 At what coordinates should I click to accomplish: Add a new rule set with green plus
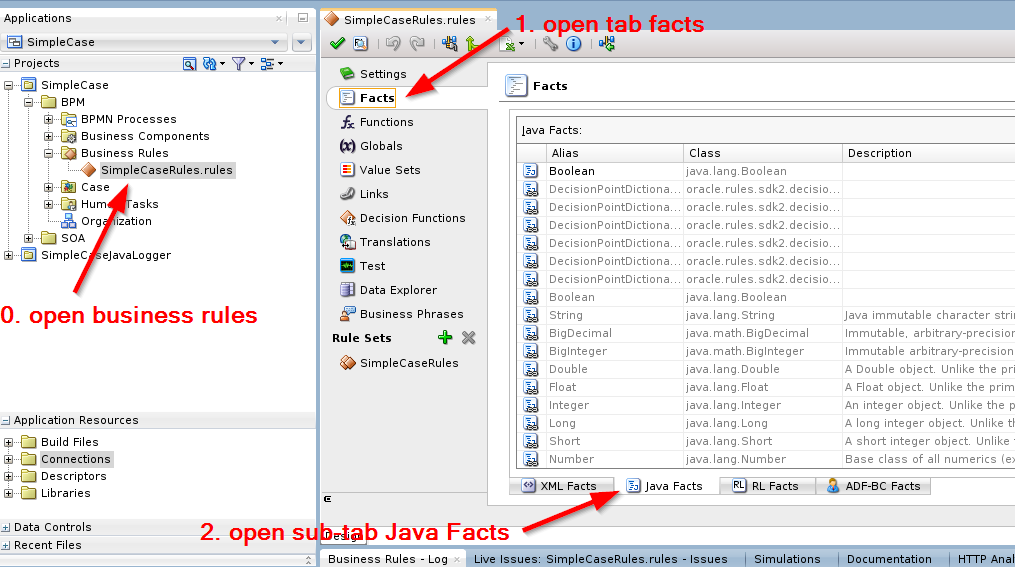[445, 338]
